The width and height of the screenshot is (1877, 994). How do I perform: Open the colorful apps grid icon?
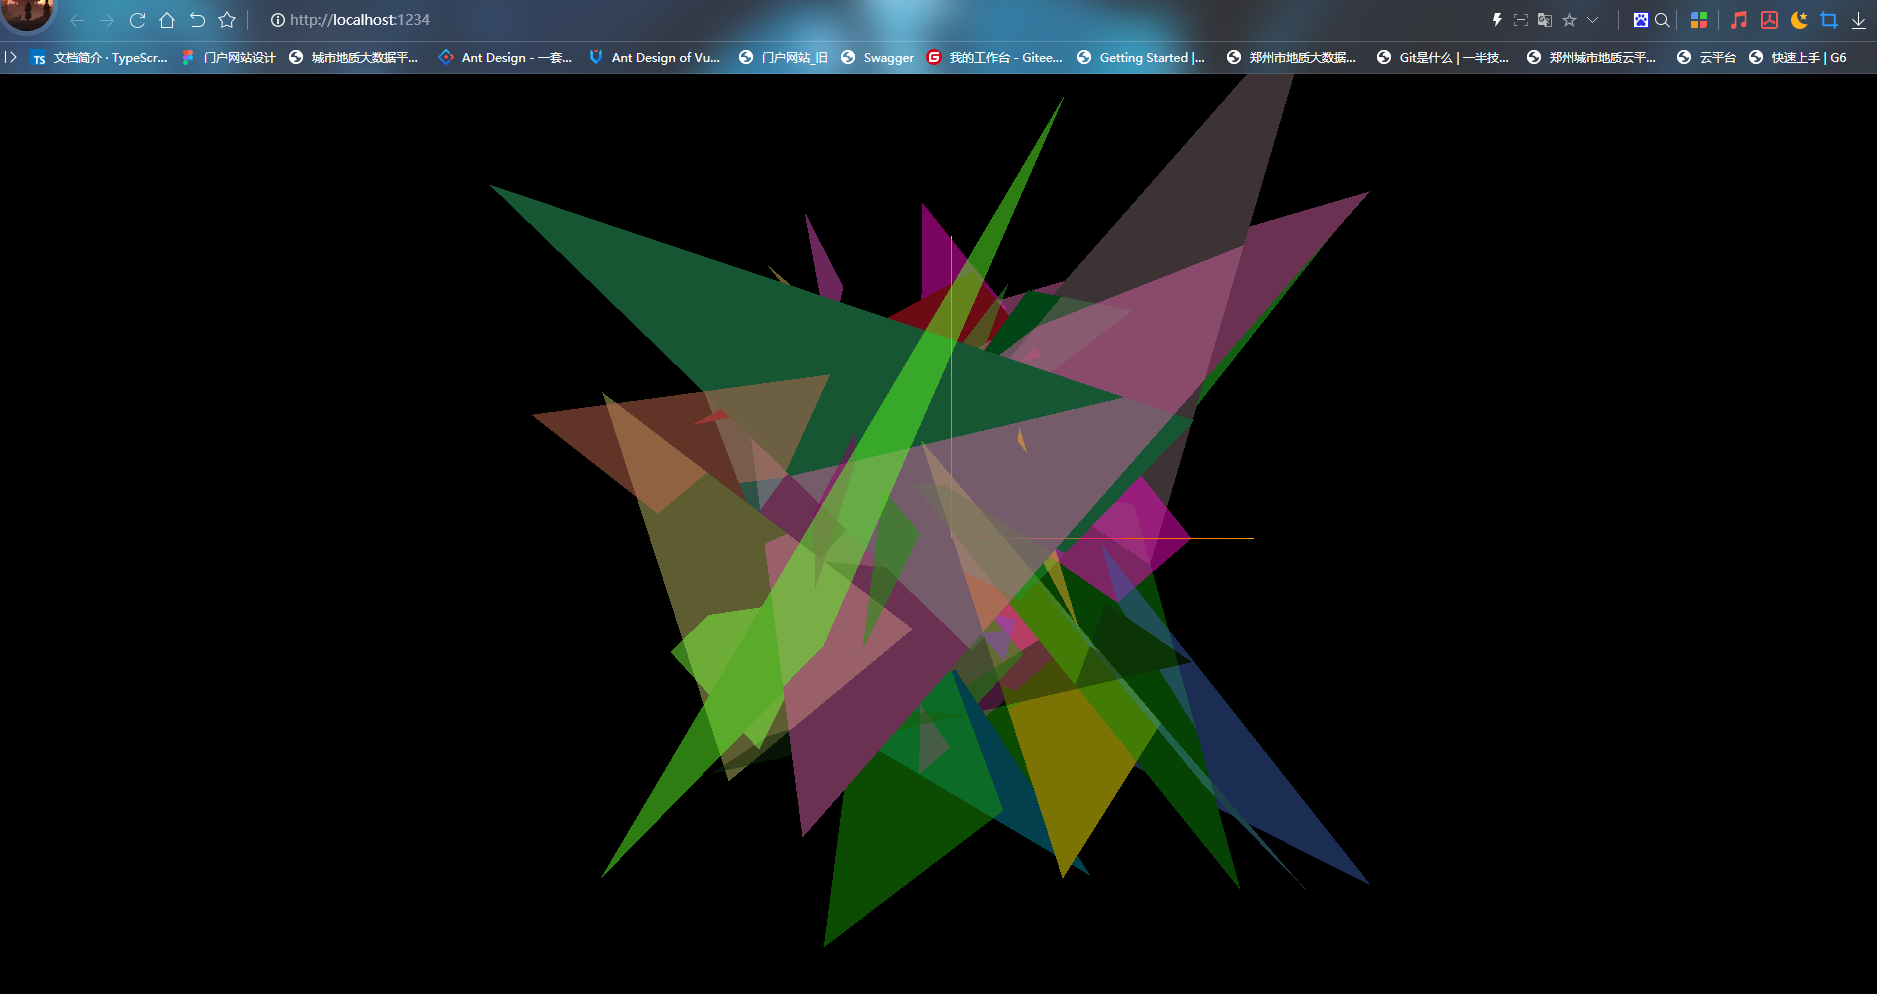pos(1699,20)
